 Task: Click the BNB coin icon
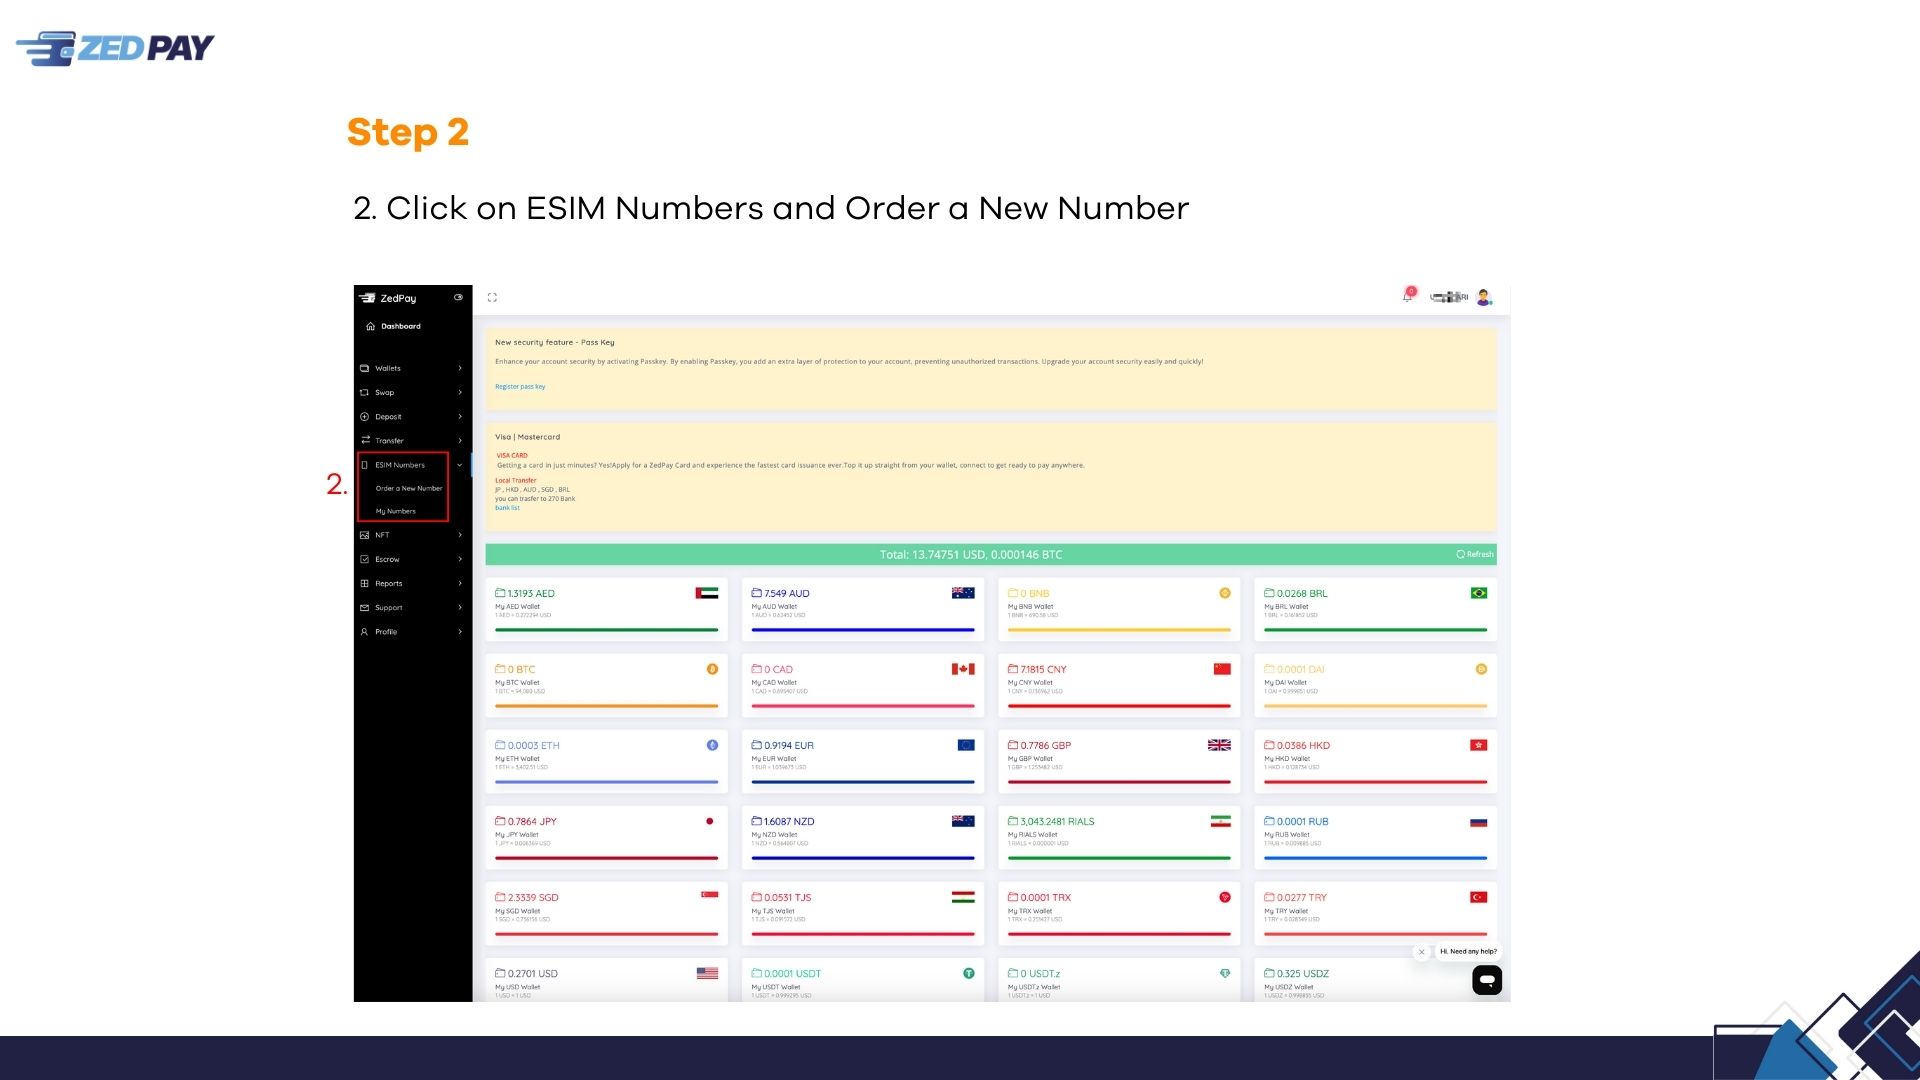[1225, 593]
